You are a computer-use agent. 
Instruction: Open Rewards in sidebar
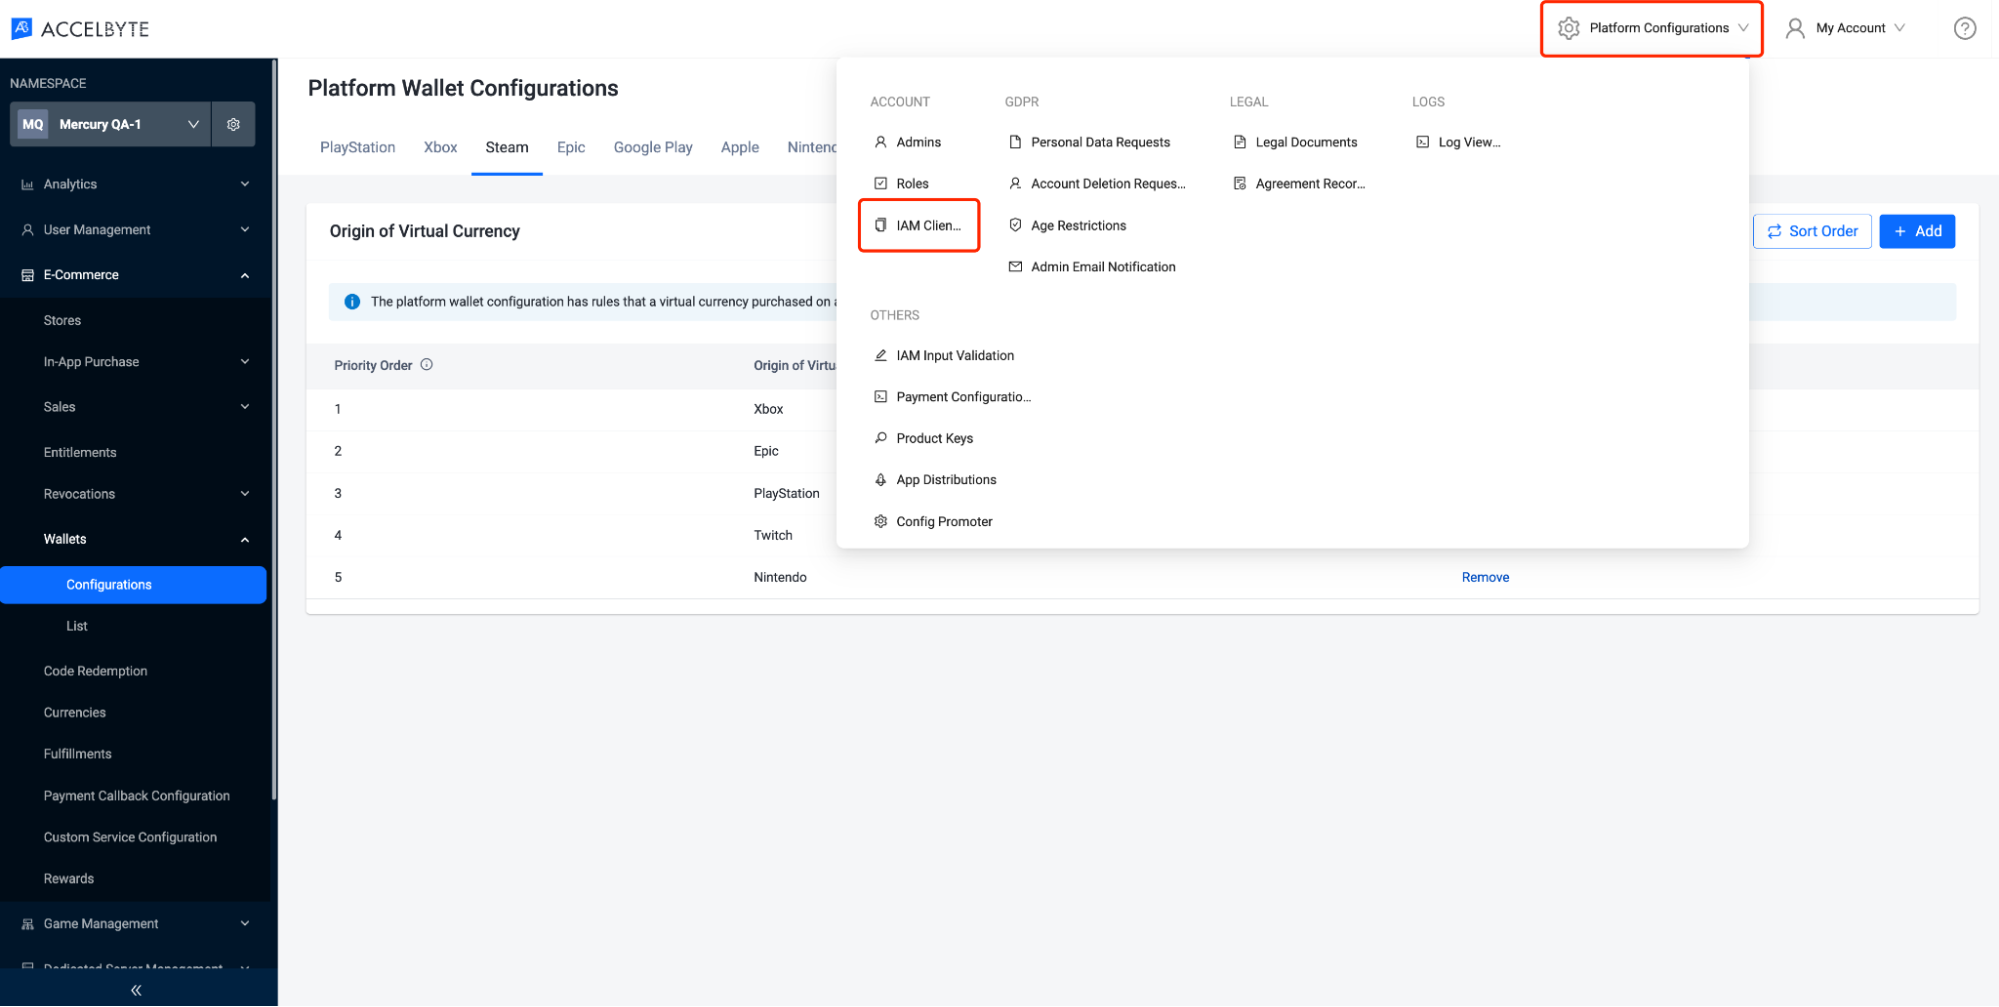click(68, 879)
